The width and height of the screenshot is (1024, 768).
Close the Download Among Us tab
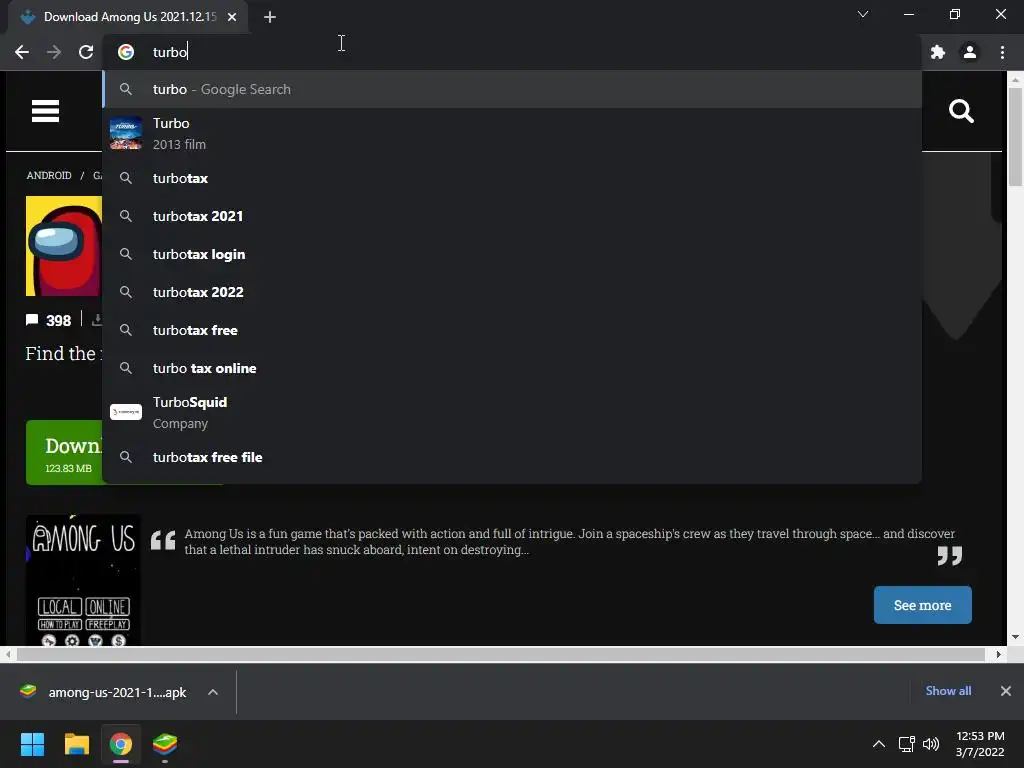coord(232,17)
